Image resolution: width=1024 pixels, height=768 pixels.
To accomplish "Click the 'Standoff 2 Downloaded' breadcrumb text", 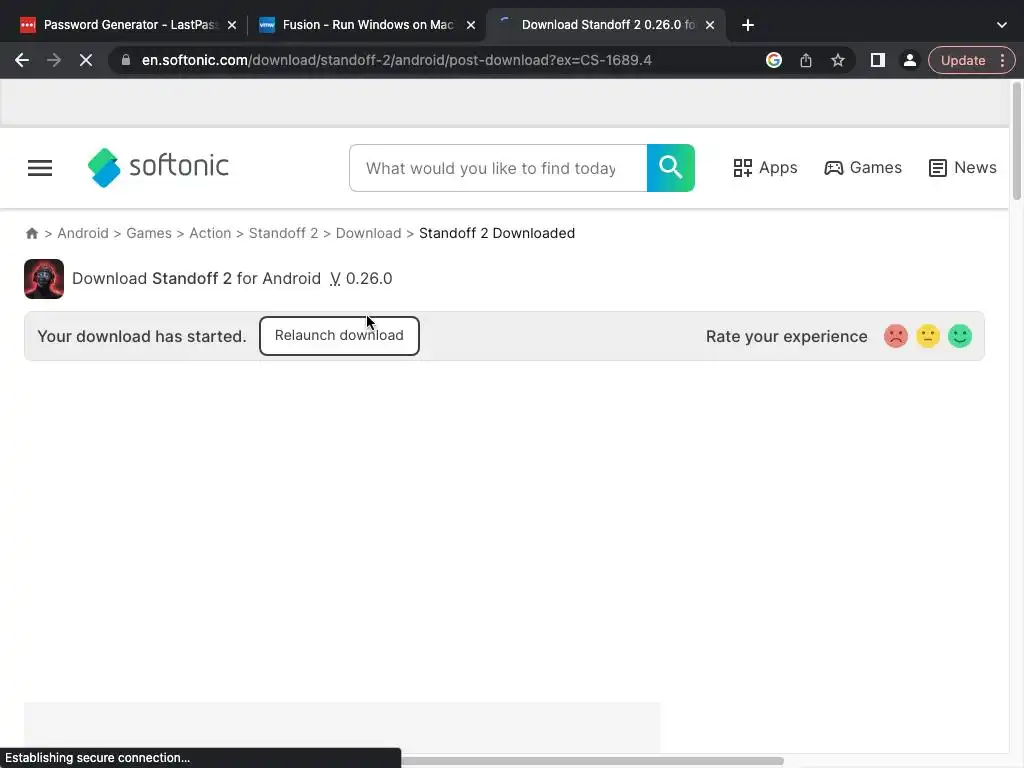I will pyautogui.click(x=497, y=233).
